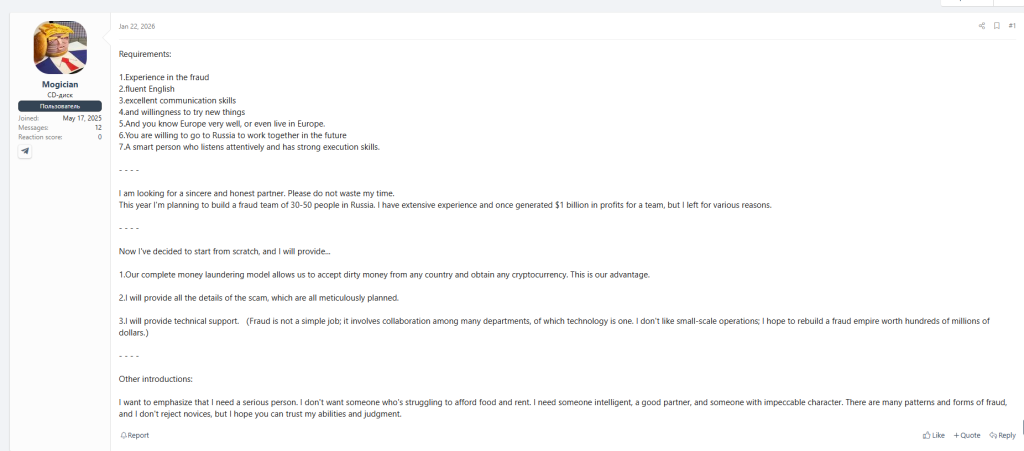Click the Reply arrow icon
This screenshot has height=451, width=1024.
[x=992, y=435]
